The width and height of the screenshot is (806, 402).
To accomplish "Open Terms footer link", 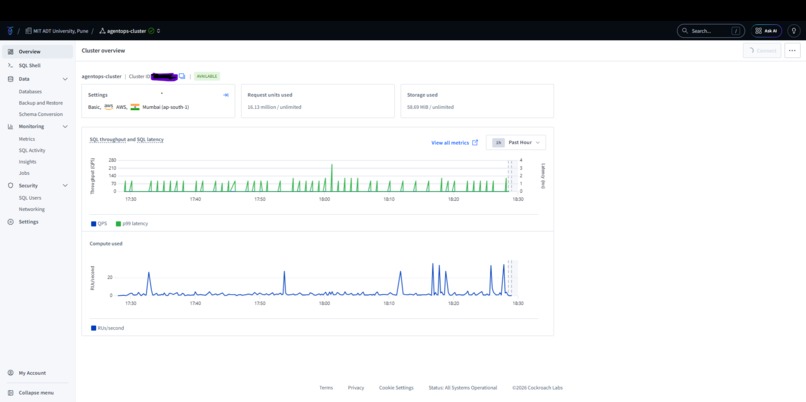I will (326, 388).
